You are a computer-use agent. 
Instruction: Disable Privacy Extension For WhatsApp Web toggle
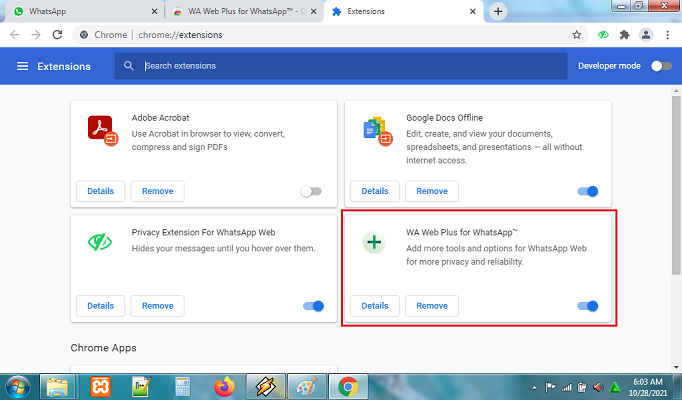tap(314, 306)
